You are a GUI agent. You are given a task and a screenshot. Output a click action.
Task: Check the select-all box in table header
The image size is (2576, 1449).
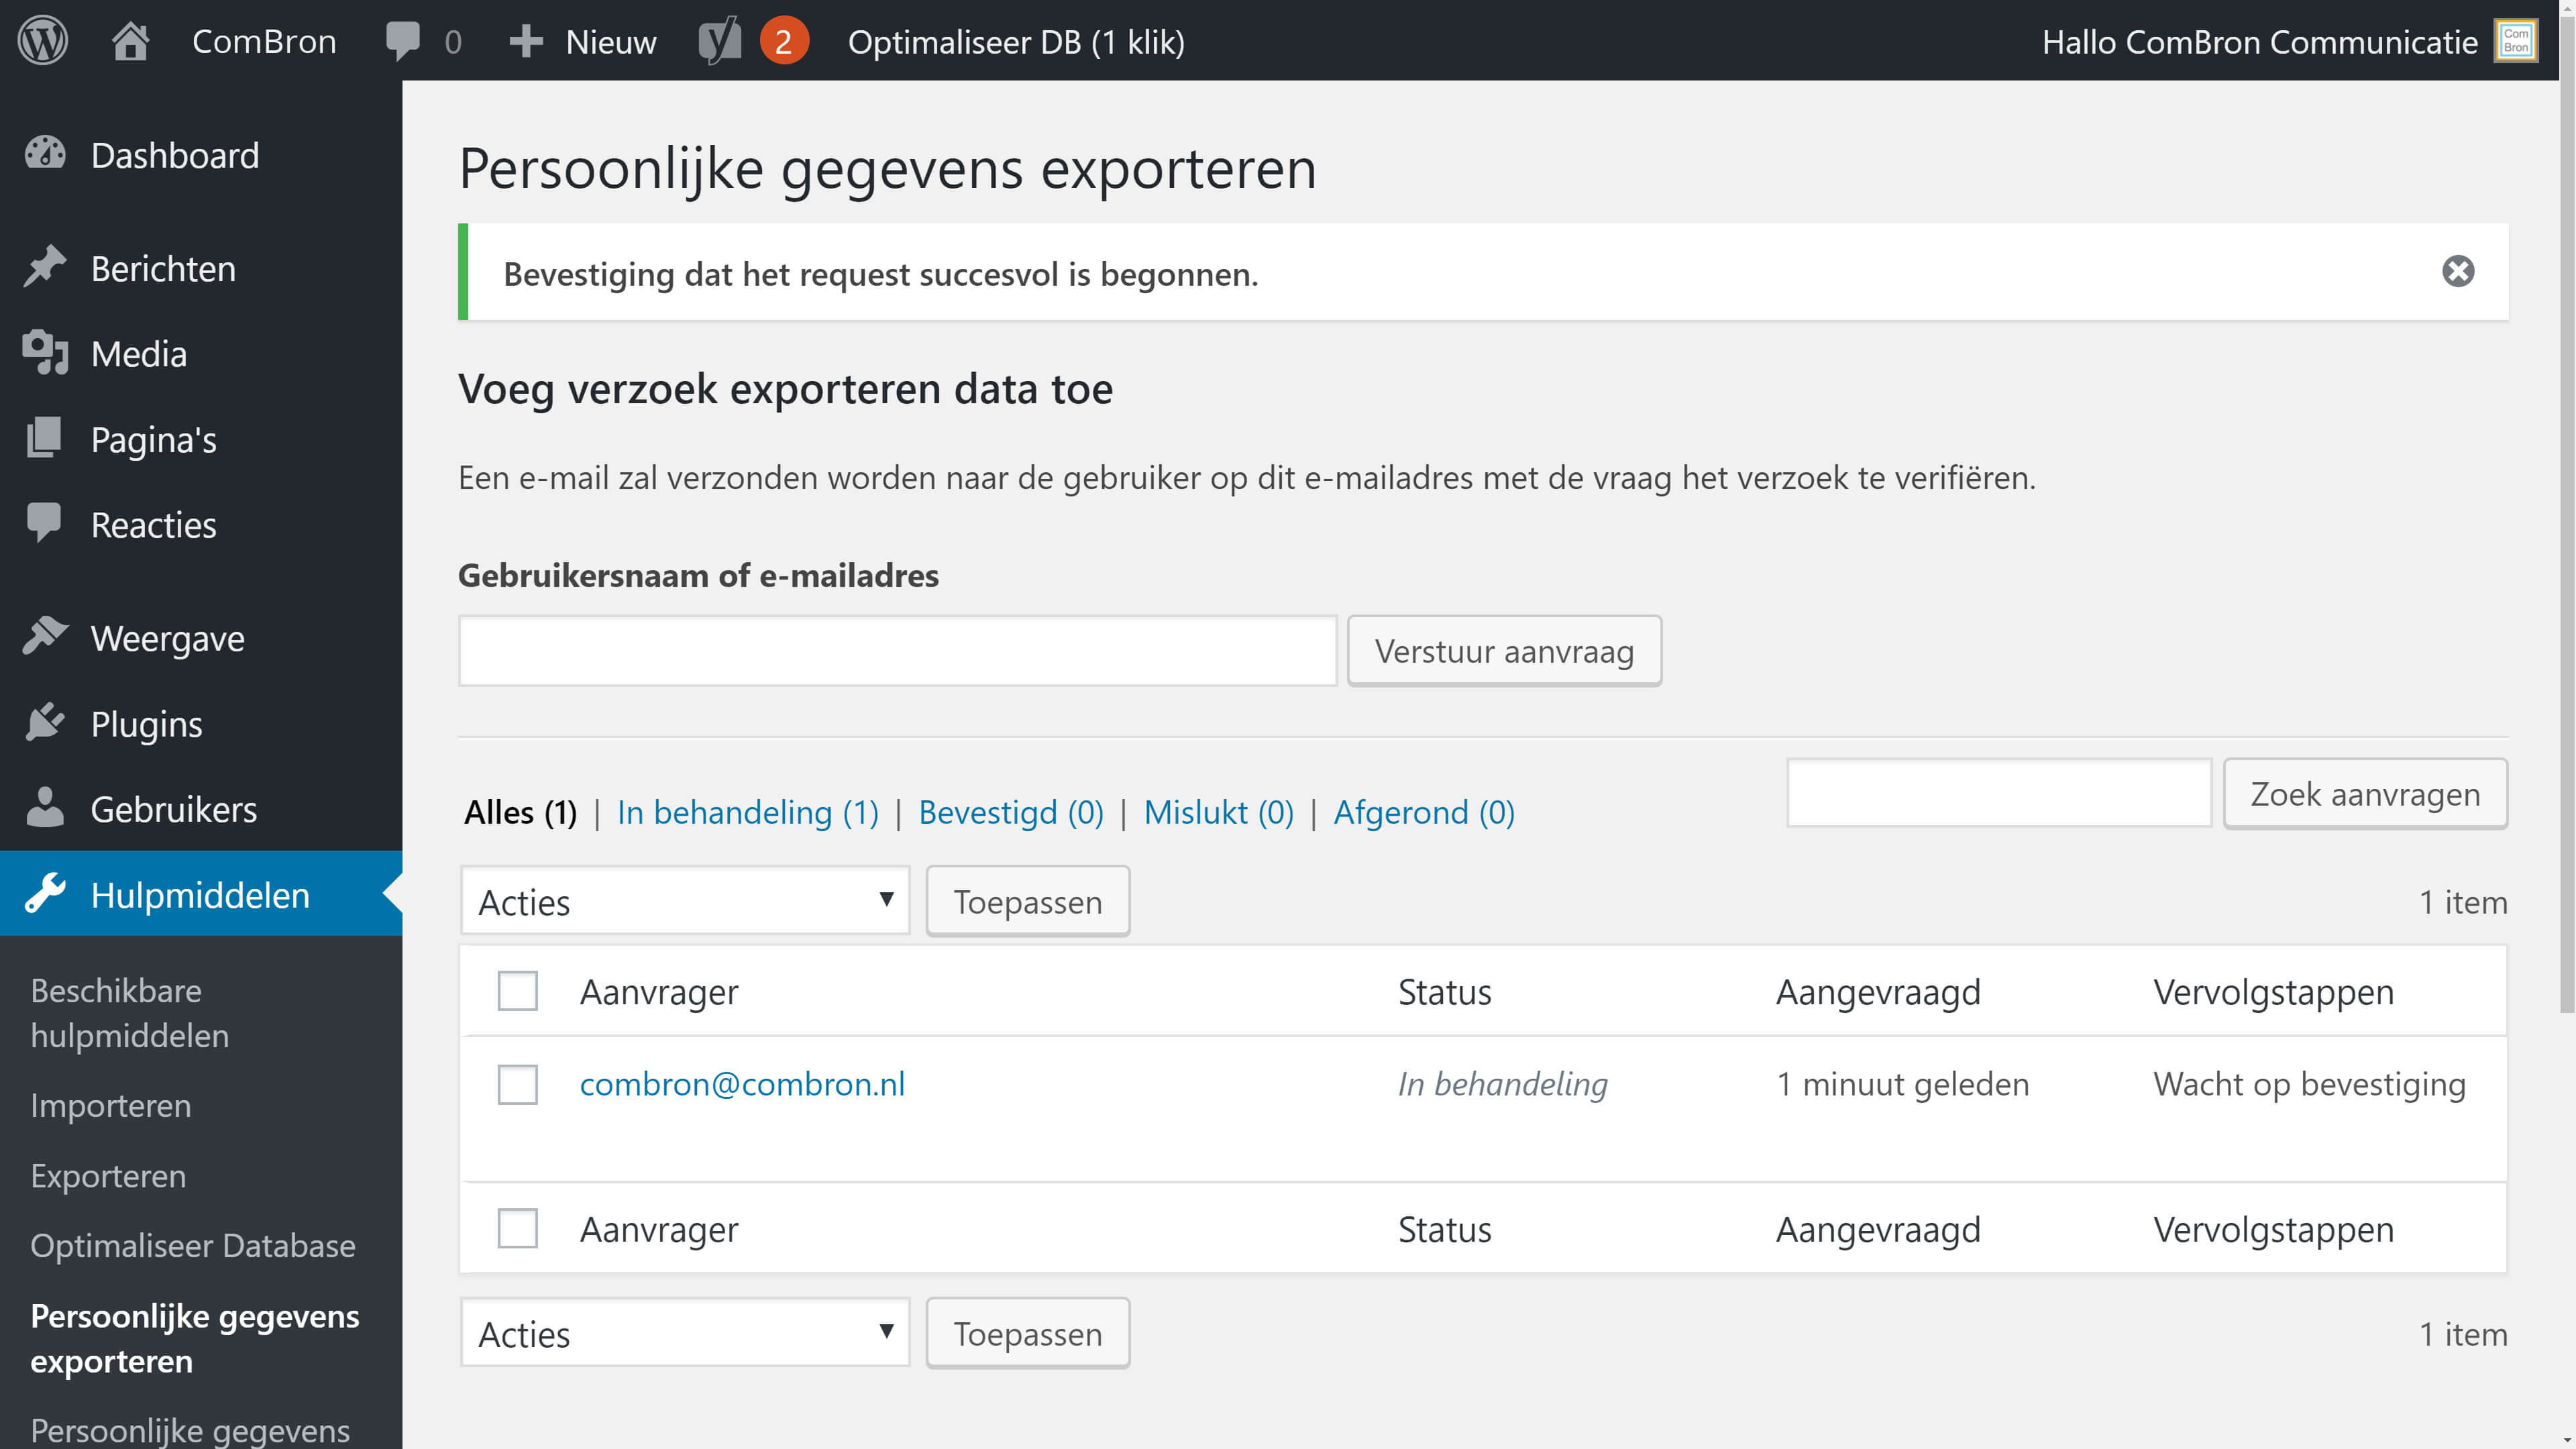click(x=517, y=991)
